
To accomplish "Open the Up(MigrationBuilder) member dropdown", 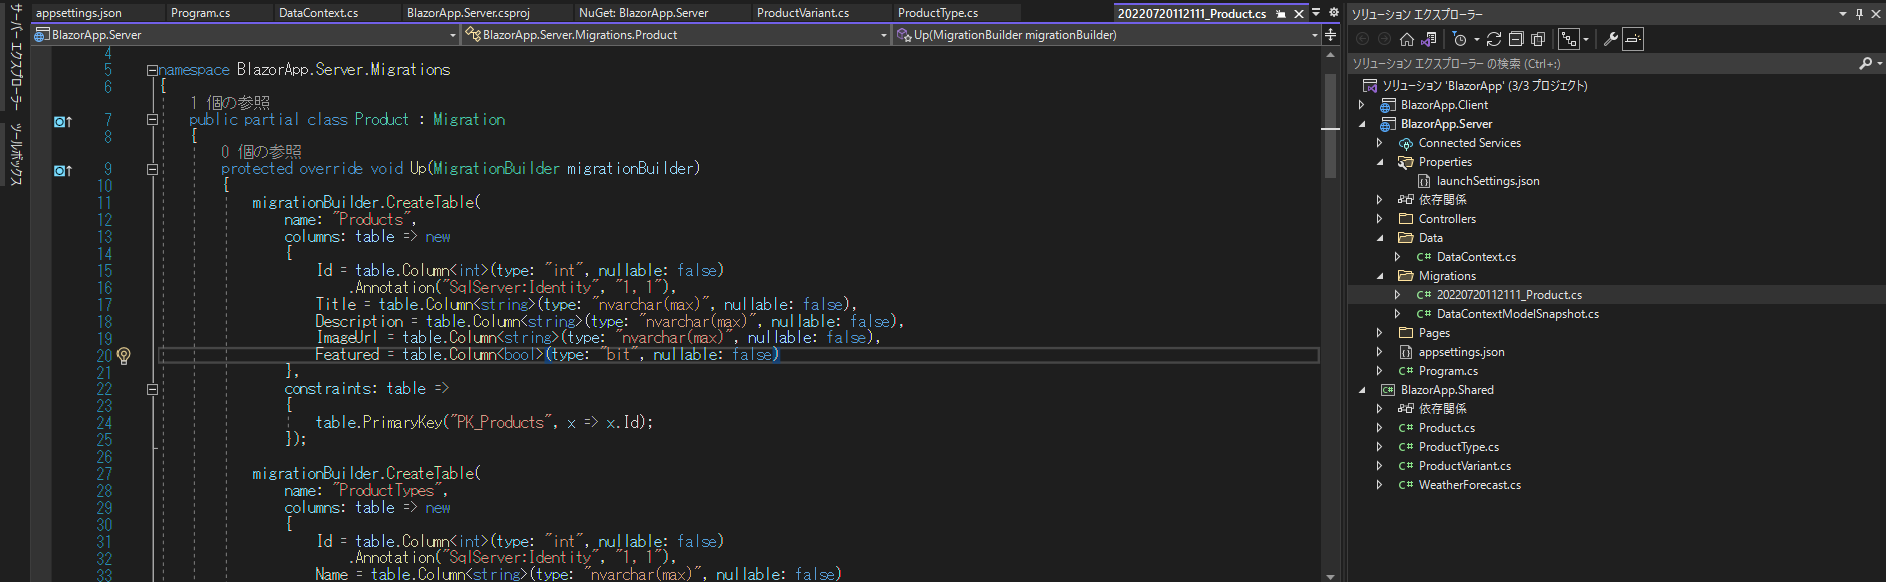I will (x=1314, y=35).
